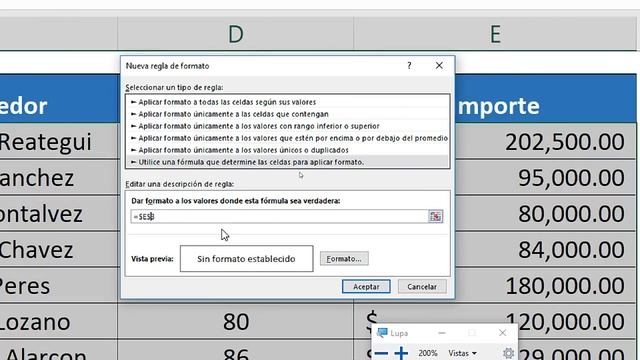Select column D header

pyautogui.click(x=236, y=34)
